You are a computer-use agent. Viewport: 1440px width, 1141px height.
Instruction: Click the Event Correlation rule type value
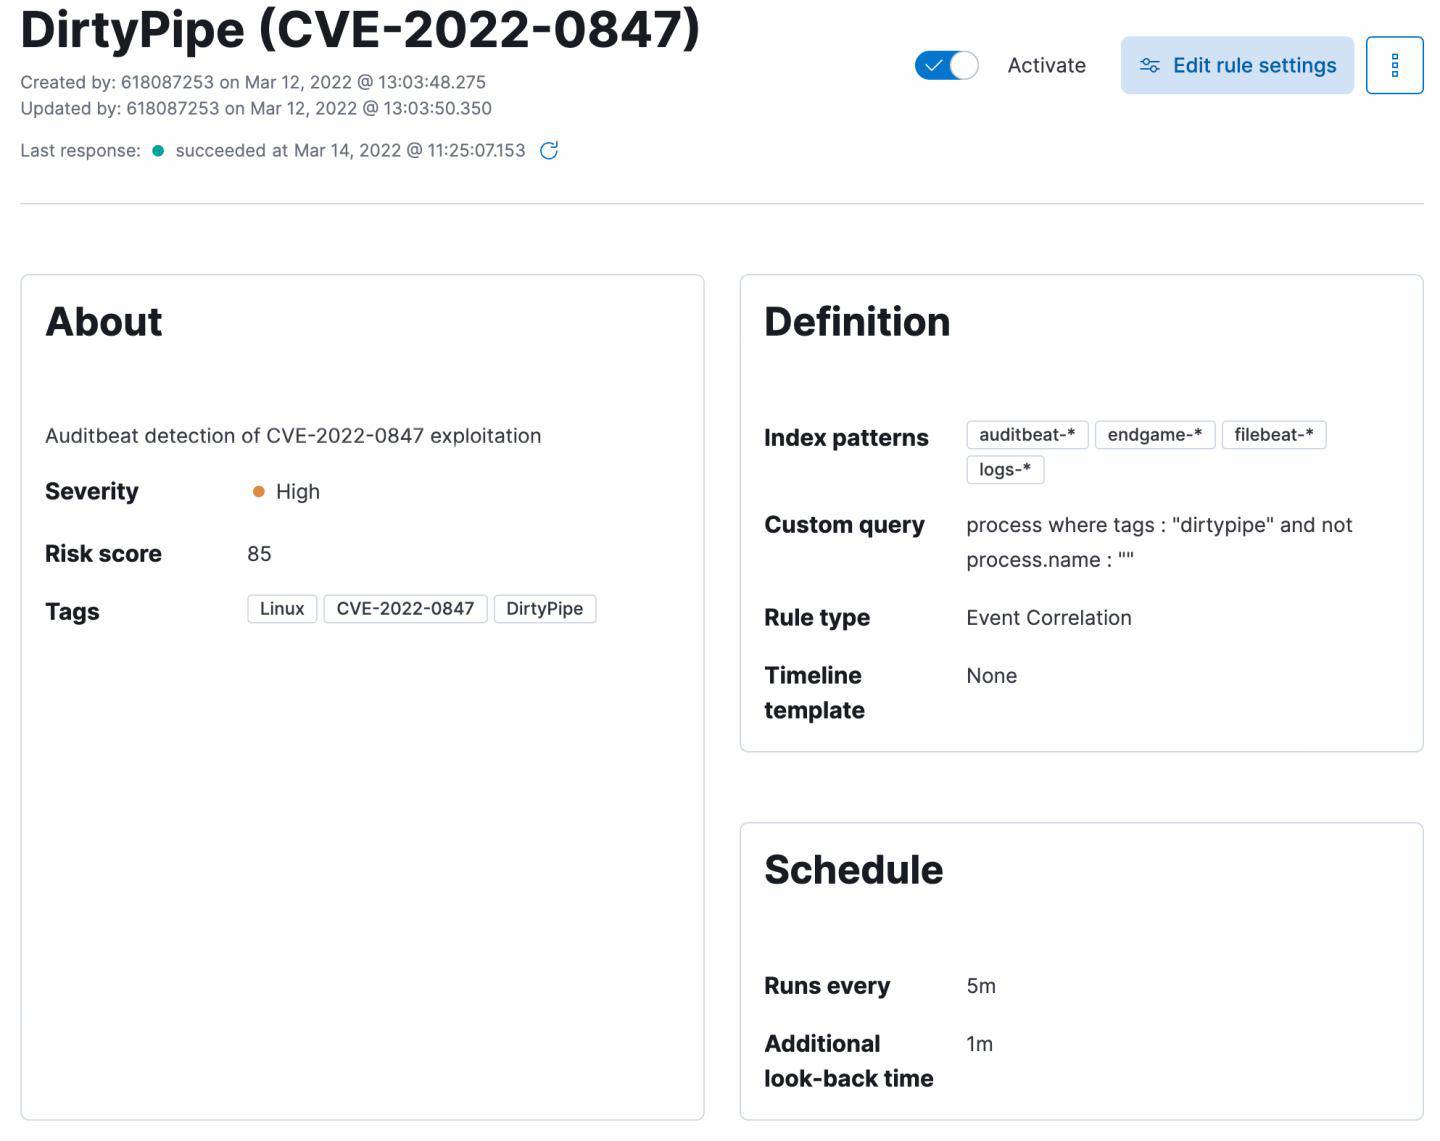pyautogui.click(x=1048, y=618)
